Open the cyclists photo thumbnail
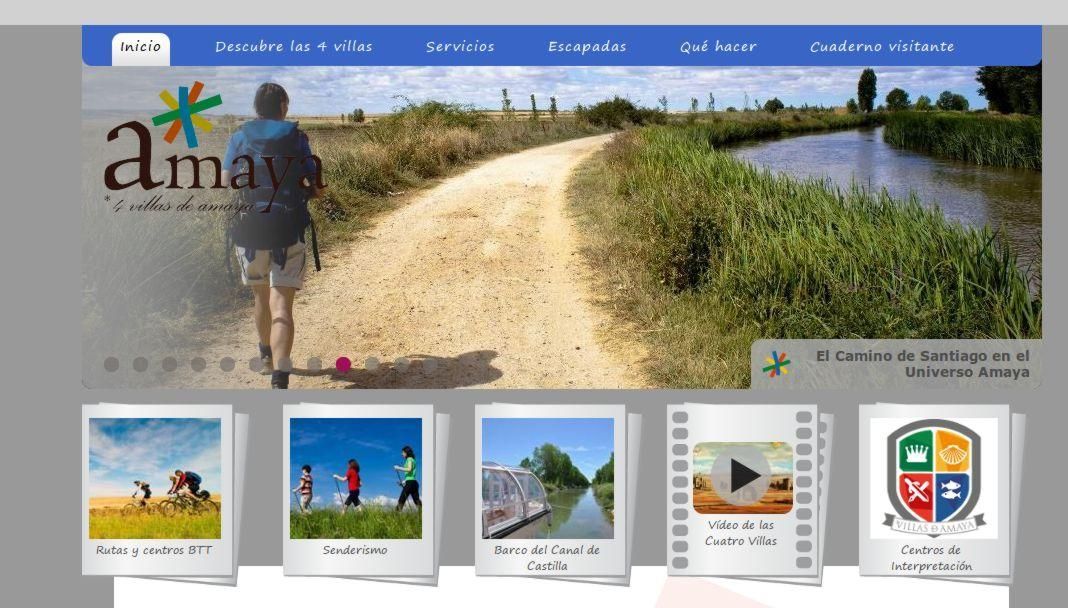Viewport: 1068px width, 608px height. coord(155,479)
